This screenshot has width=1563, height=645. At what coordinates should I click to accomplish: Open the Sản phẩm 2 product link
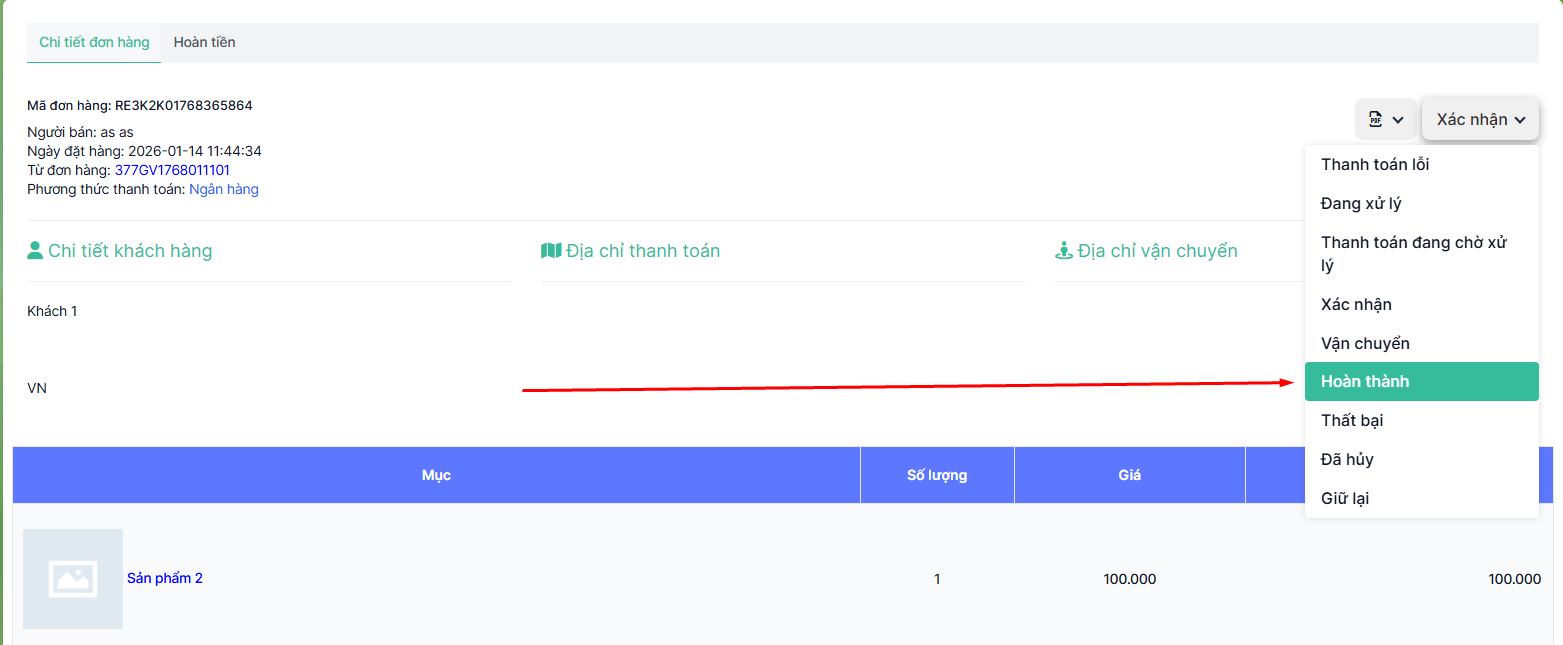point(165,578)
